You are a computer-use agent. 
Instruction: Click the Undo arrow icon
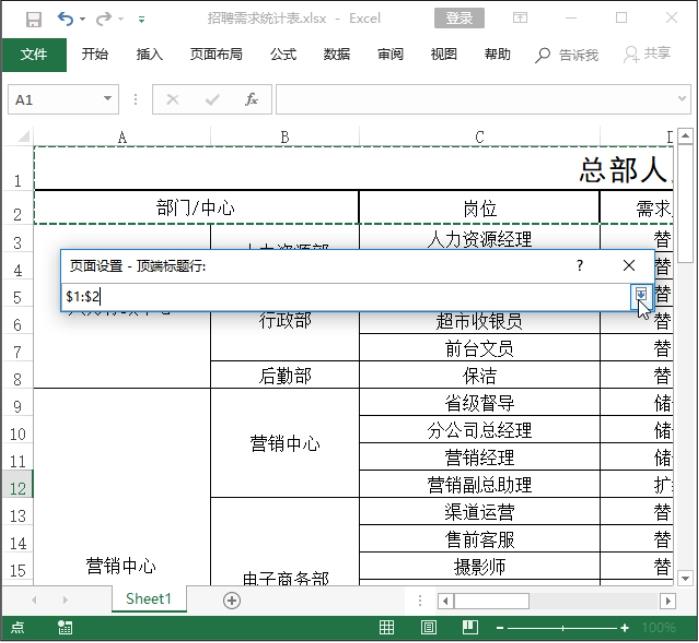pos(66,18)
